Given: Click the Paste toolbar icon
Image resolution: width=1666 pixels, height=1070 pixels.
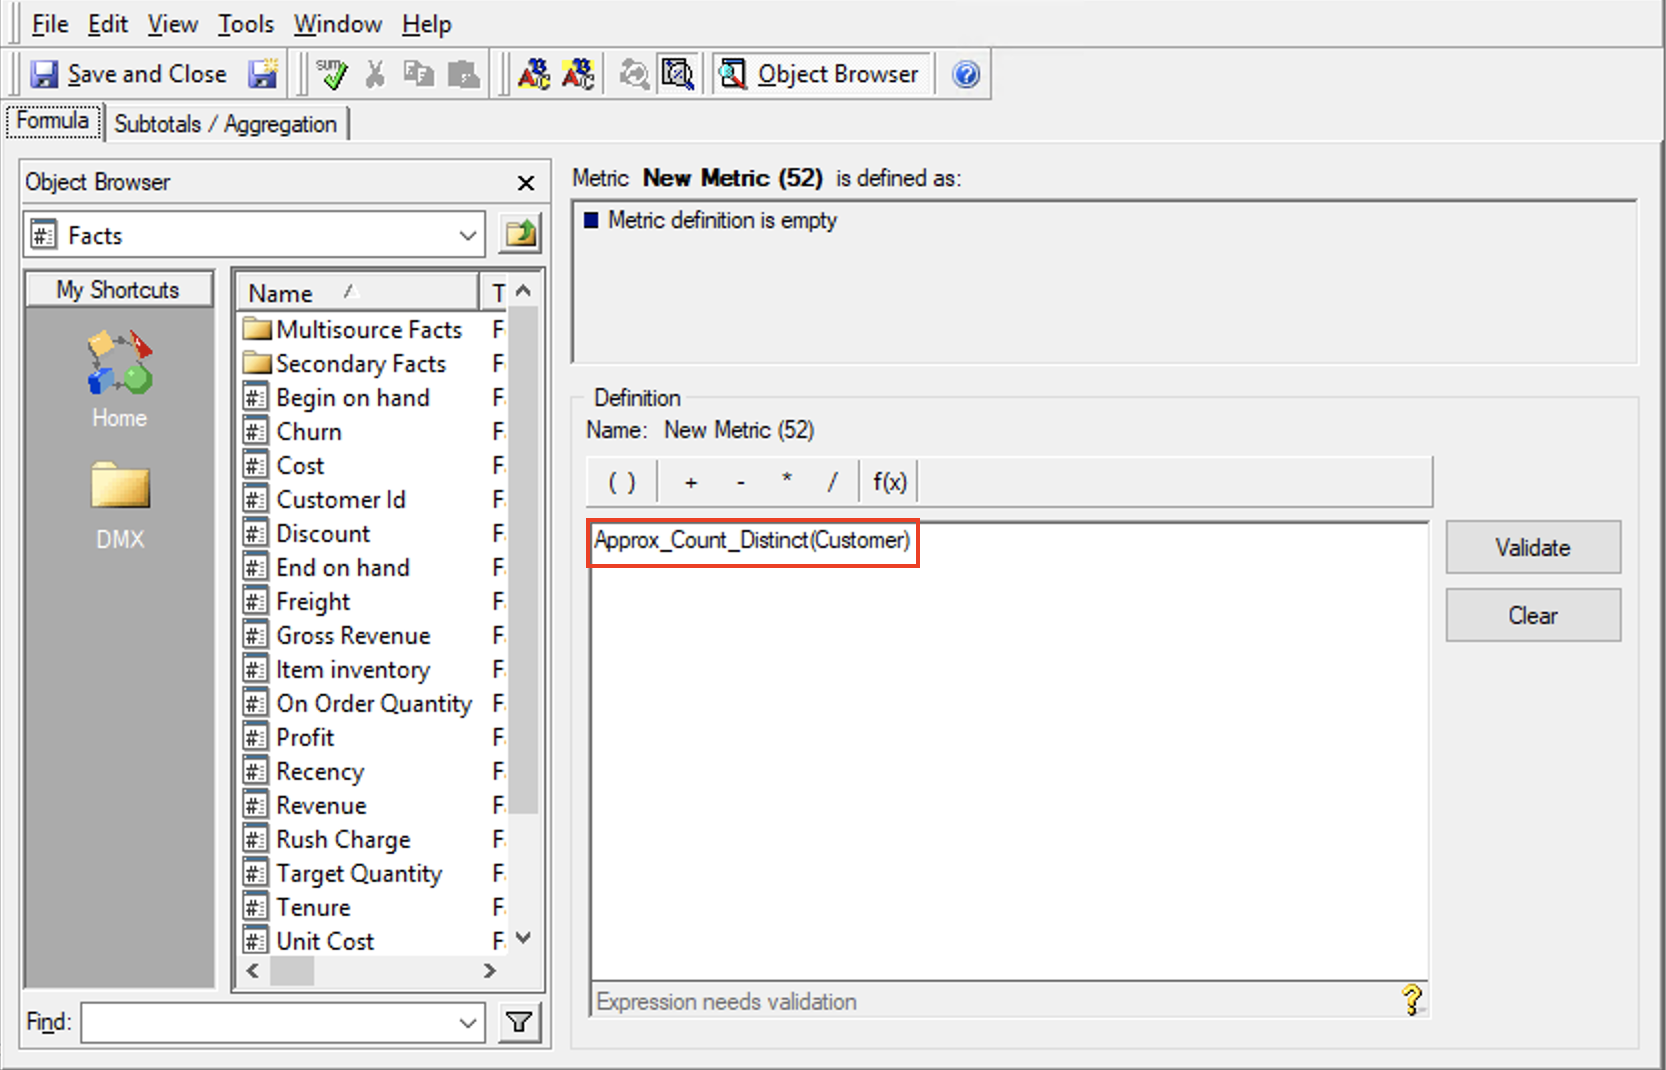Looking at the screenshot, I should (462, 73).
